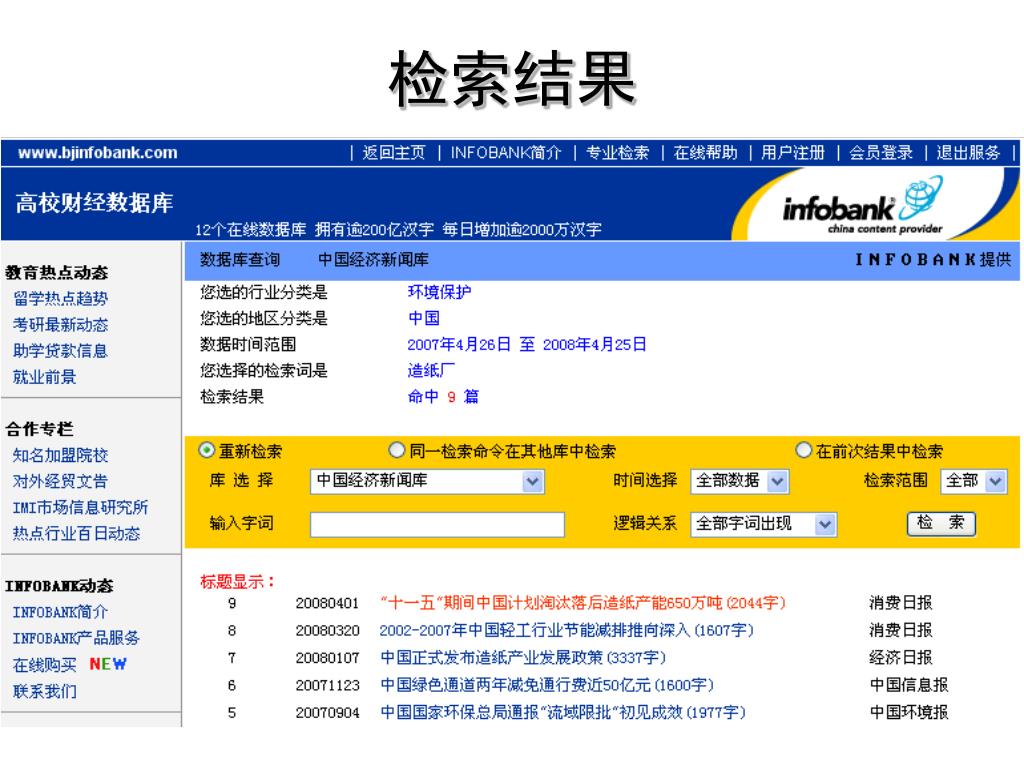Open the 对外经贸文告 sidebar link
The width and height of the screenshot is (1024, 768).
(x=60, y=481)
